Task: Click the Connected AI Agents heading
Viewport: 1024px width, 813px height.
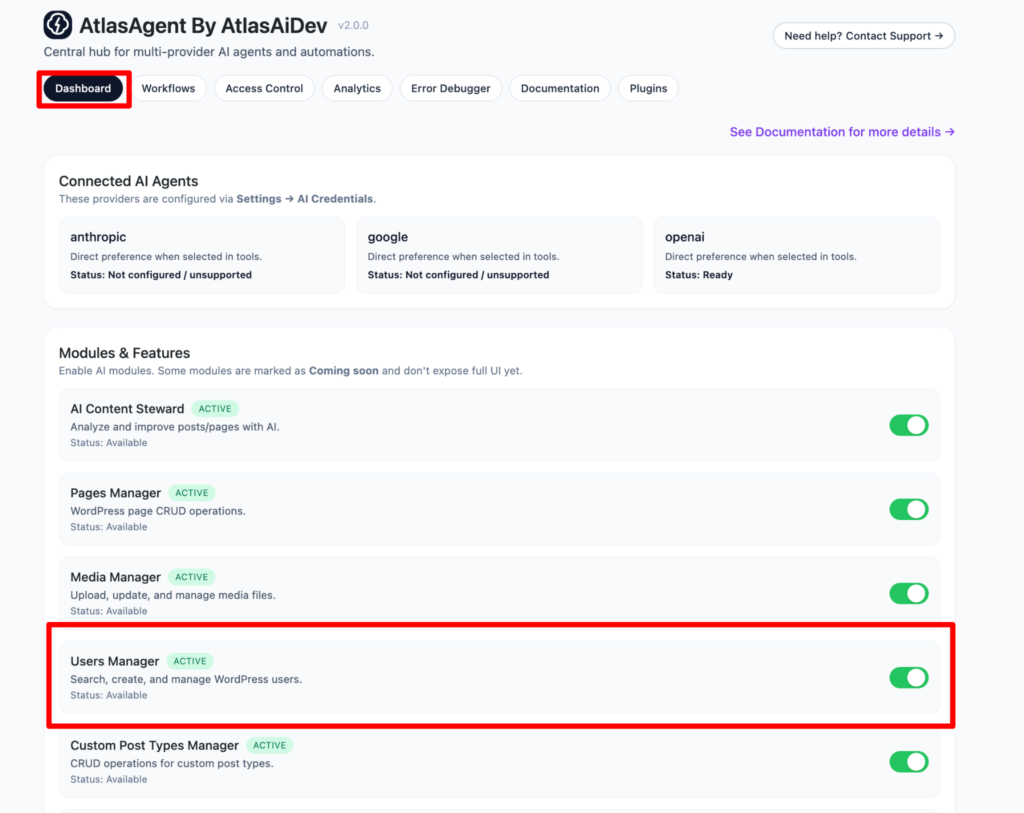Action: pyautogui.click(x=129, y=181)
